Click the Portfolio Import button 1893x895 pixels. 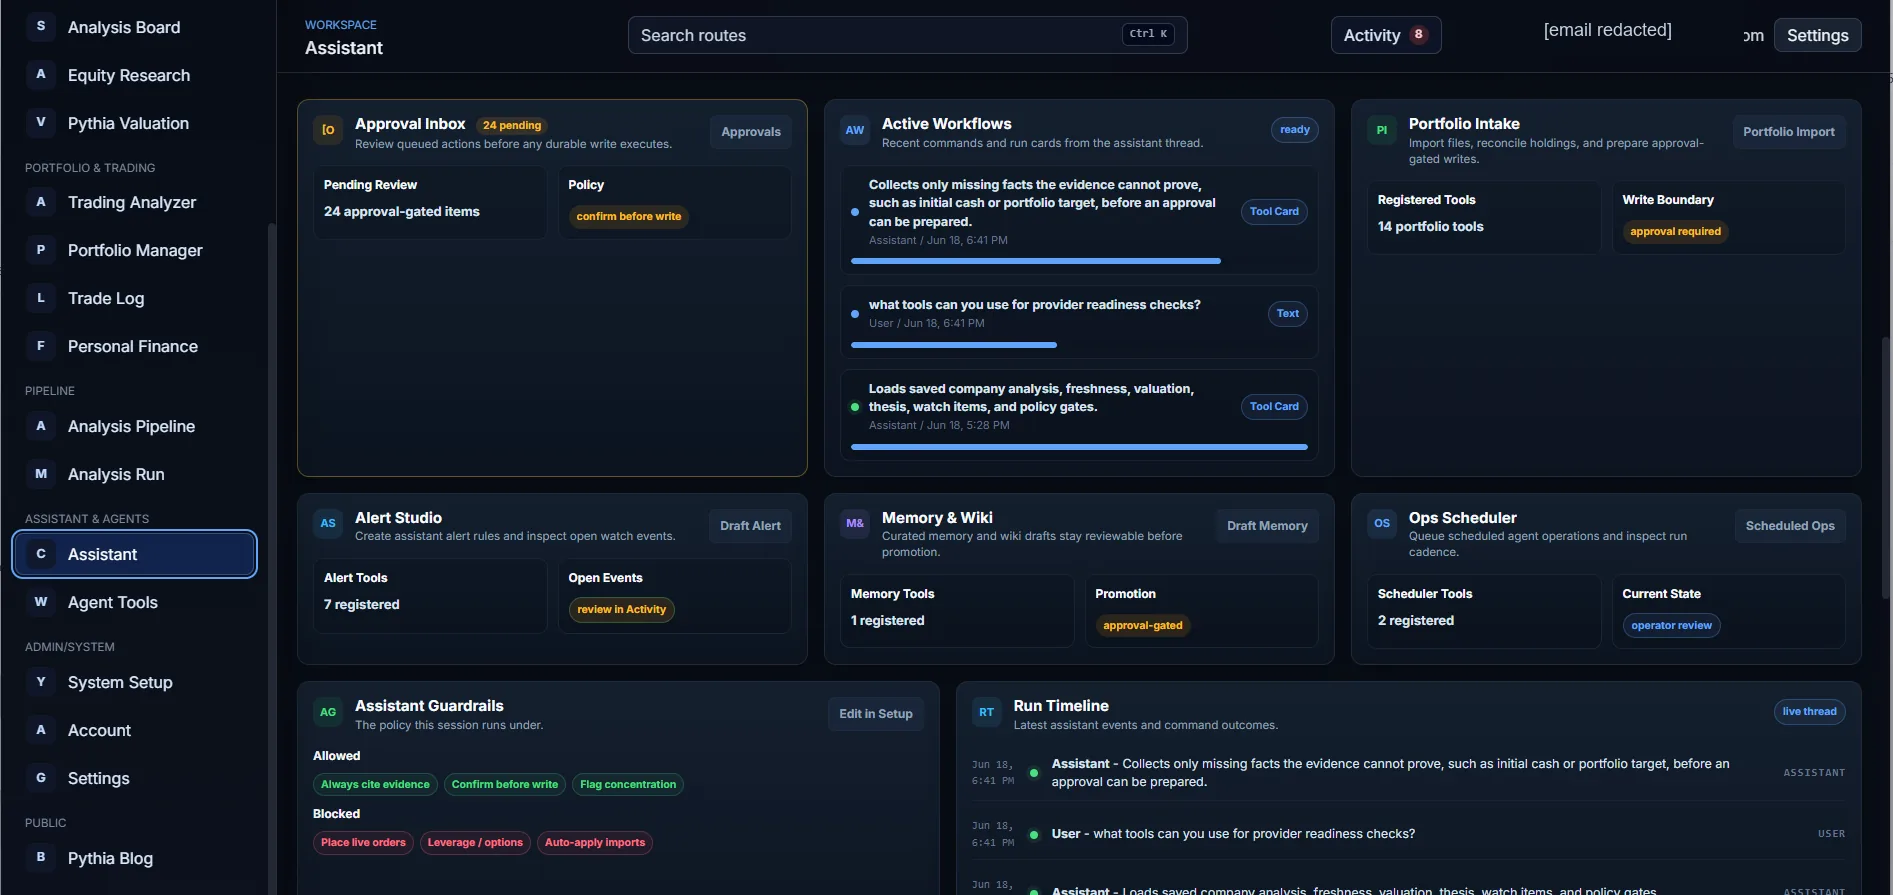1789,132
